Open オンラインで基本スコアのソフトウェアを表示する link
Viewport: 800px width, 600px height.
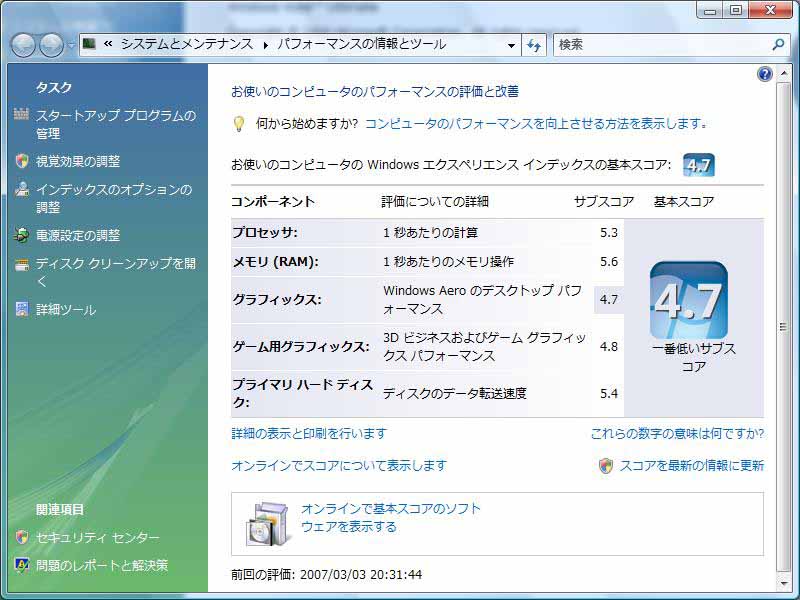pyautogui.click(x=391, y=517)
